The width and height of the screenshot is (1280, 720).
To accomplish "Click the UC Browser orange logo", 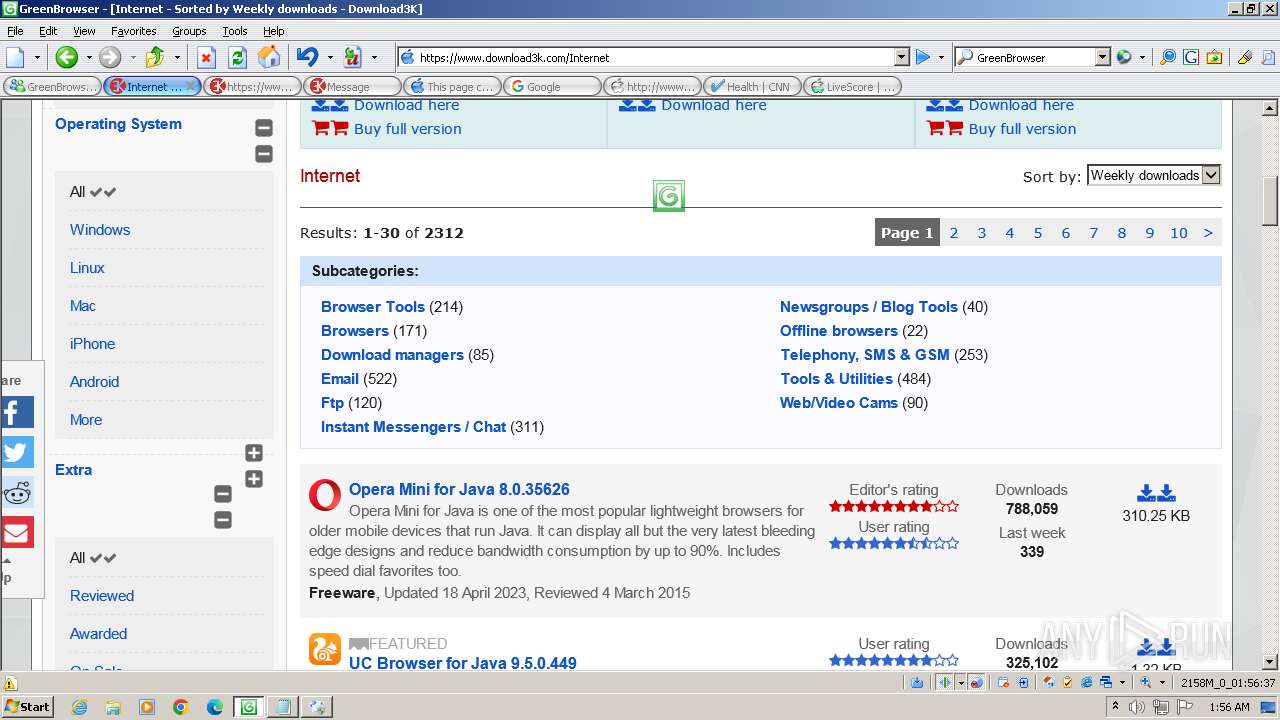I will coord(324,649).
